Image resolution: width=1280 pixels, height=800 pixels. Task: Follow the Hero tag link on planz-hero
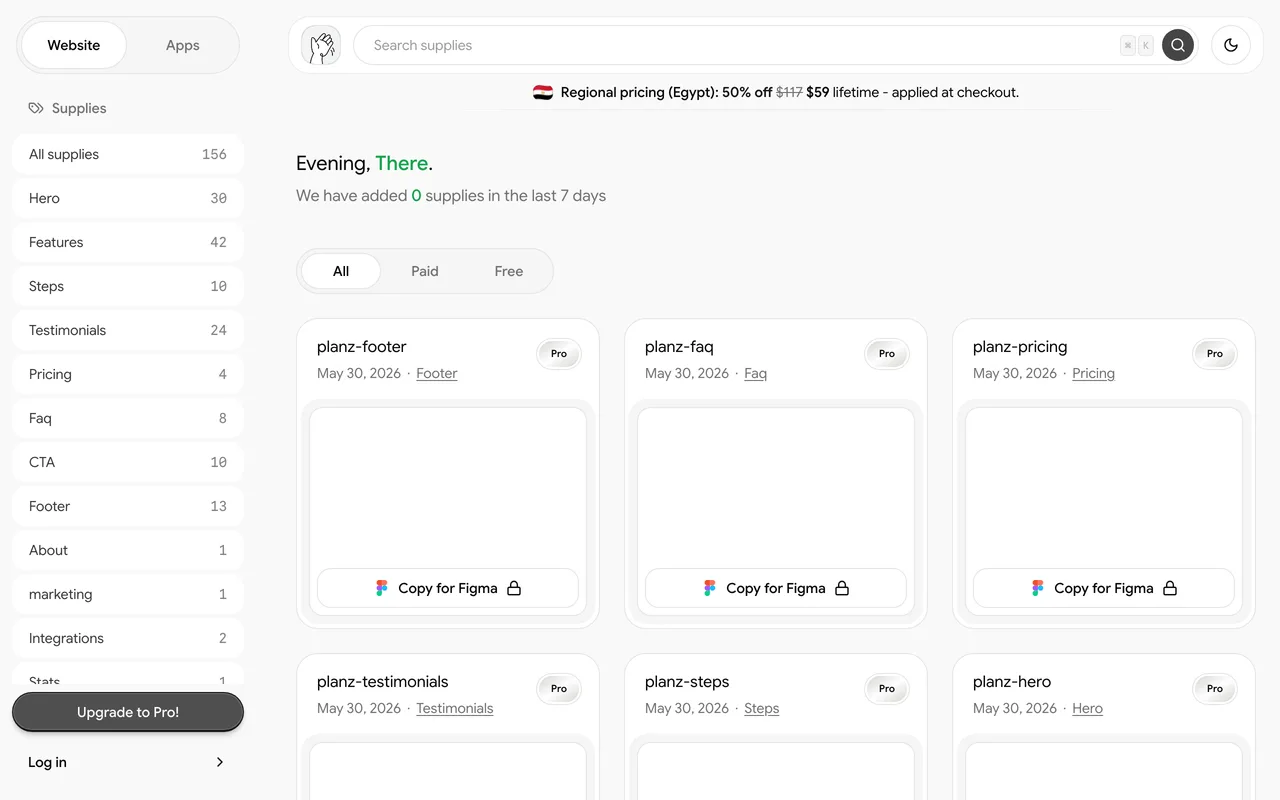(1088, 708)
